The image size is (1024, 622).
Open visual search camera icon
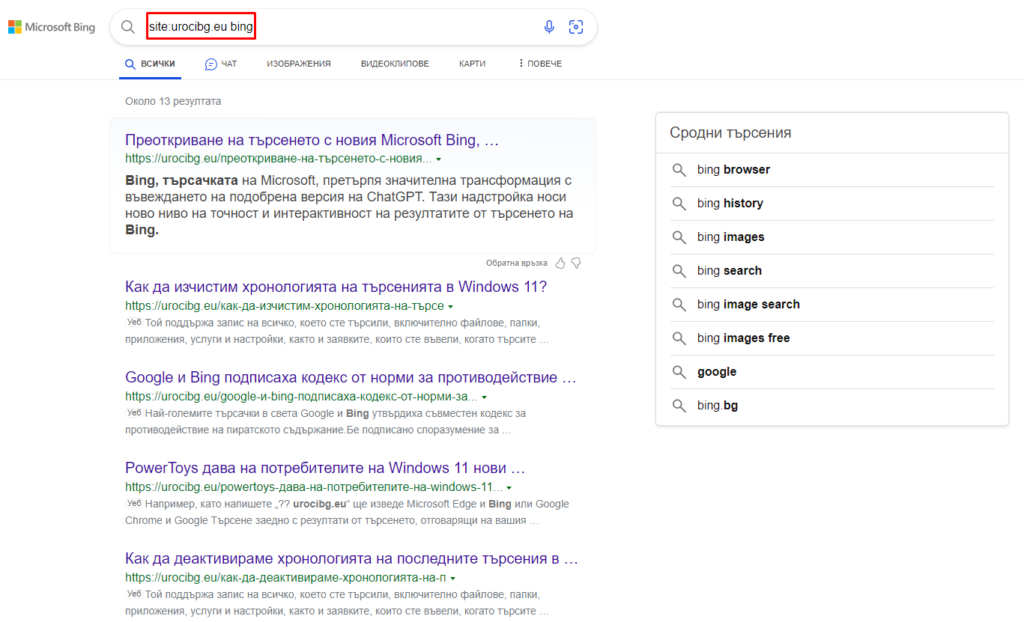[x=576, y=27]
